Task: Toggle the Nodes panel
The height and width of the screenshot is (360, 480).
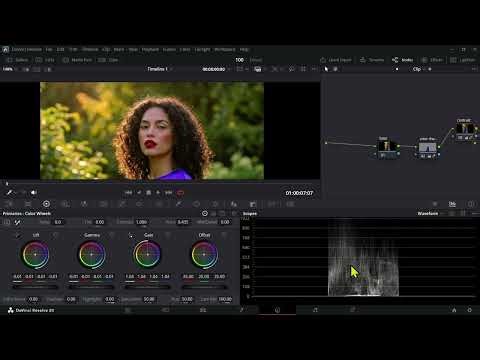Action: [403, 60]
